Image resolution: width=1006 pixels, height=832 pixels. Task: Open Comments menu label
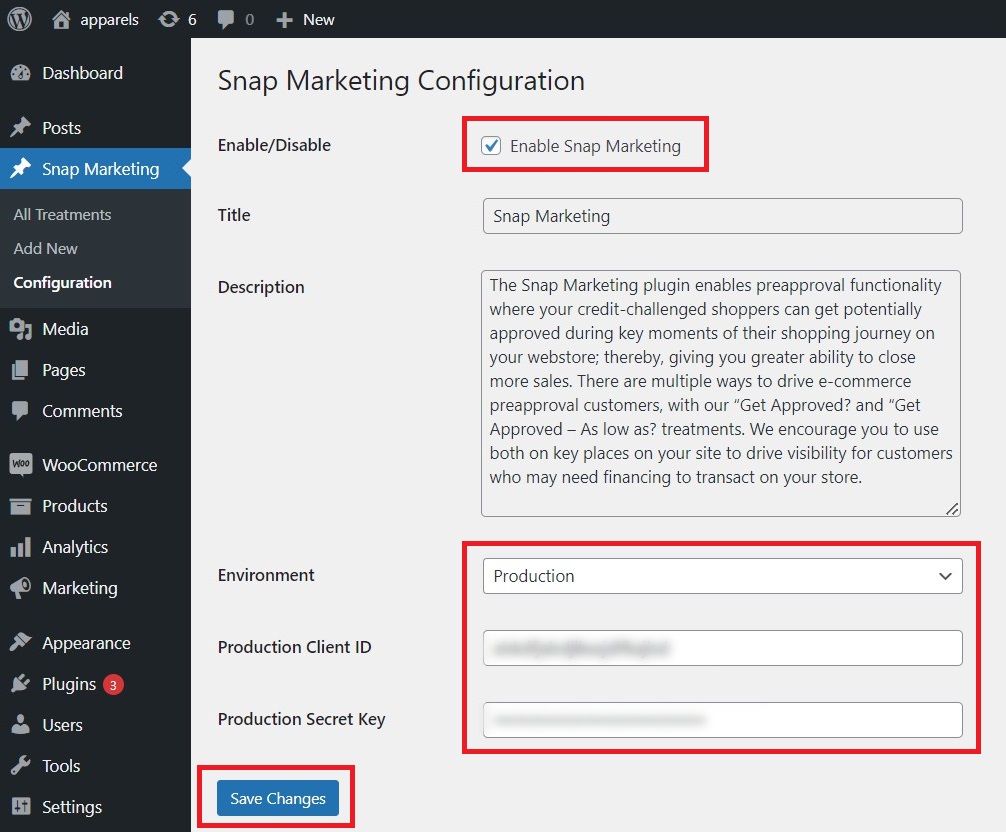coord(82,411)
